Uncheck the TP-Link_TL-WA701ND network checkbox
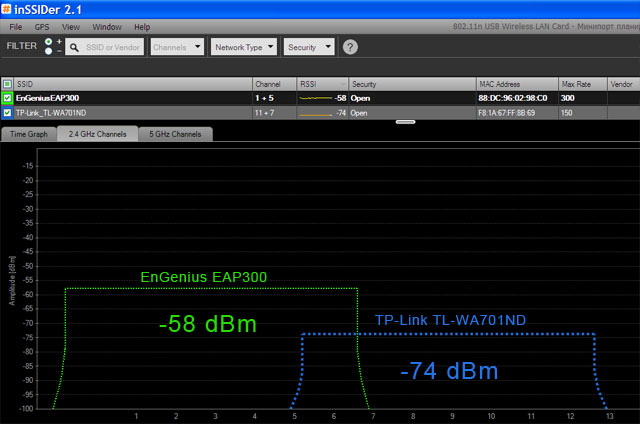Screen dimensions: 640x424 (x=7, y=113)
